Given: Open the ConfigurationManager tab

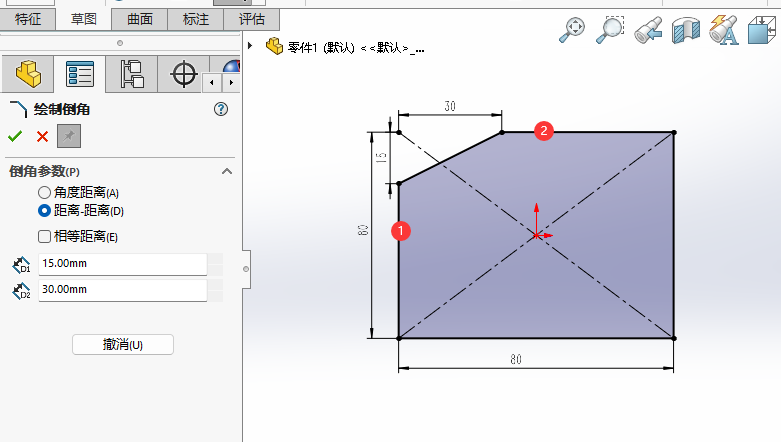Looking at the screenshot, I should click(132, 74).
